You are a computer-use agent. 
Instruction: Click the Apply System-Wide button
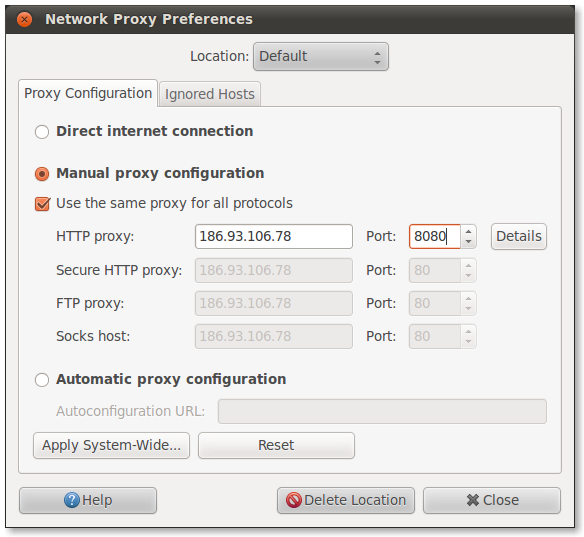(x=111, y=445)
